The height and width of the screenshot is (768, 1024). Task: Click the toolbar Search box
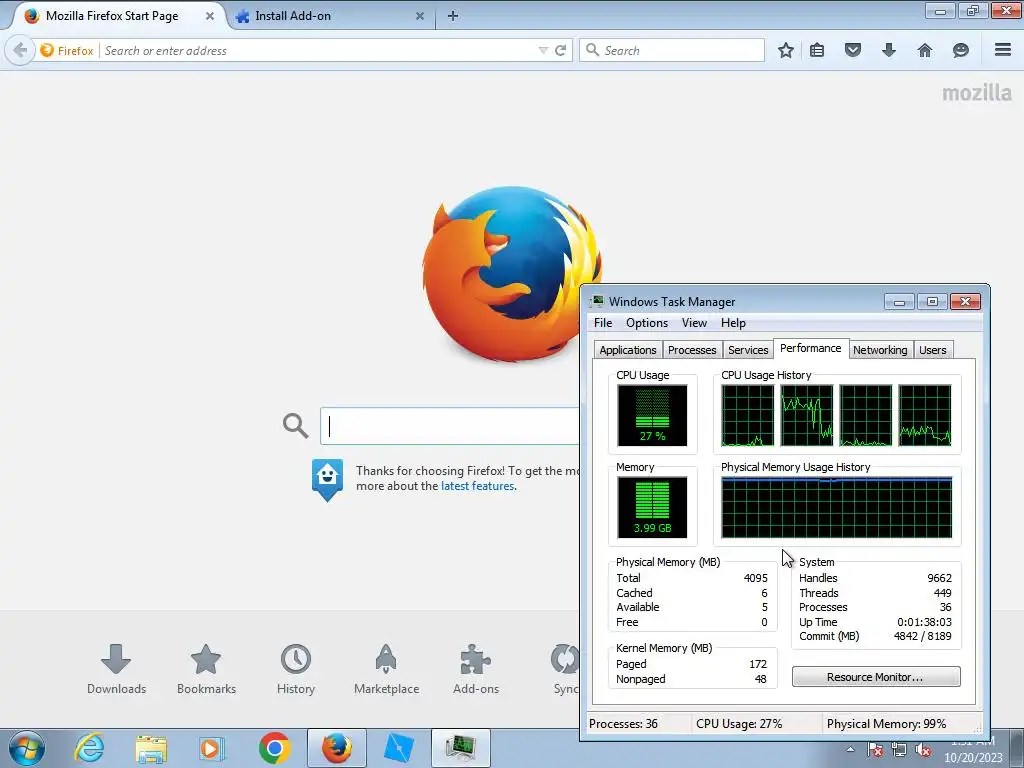click(x=672, y=50)
